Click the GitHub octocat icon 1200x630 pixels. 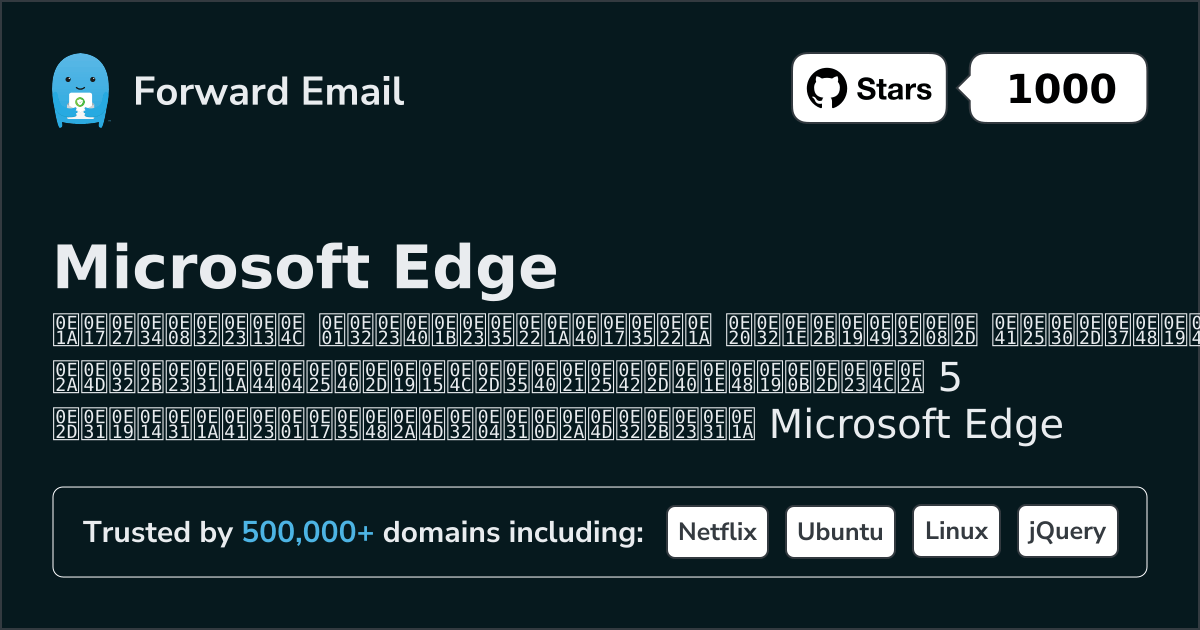tap(827, 89)
